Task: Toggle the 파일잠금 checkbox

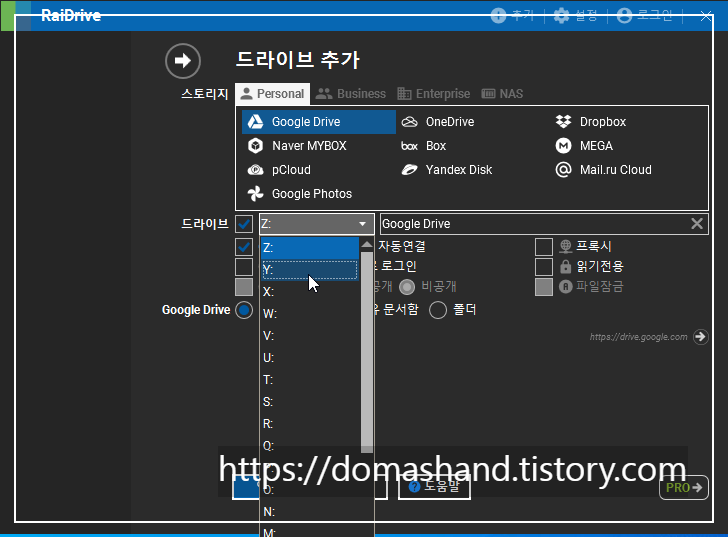Action: tap(544, 287)
